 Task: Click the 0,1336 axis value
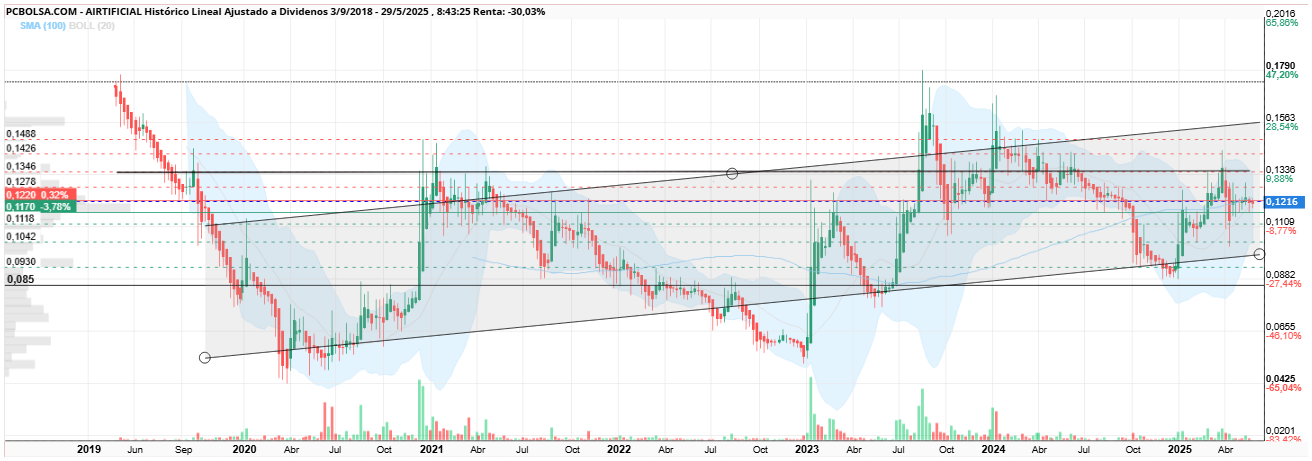pos(1280,169)
